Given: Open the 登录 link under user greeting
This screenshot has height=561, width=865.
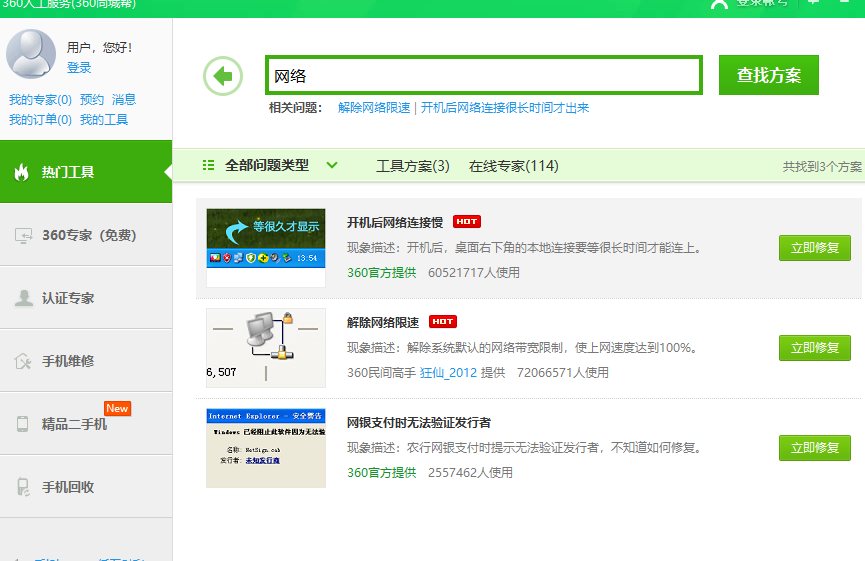Looking at the screenshot, I should pos(79,68).
